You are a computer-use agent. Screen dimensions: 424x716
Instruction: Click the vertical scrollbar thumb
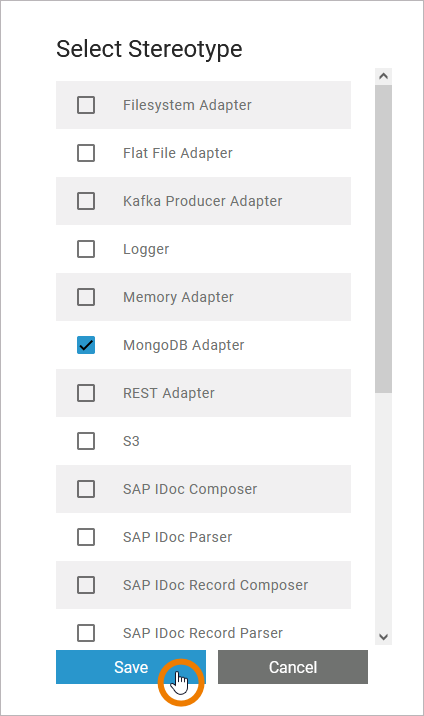pos(383,239)
